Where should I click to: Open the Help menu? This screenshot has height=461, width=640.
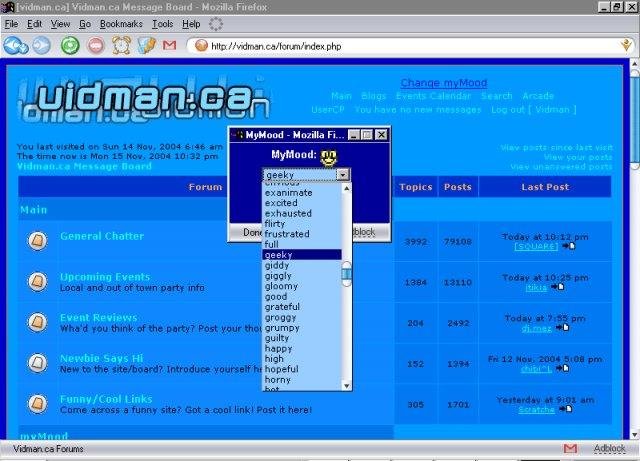(x=191, y=24)
